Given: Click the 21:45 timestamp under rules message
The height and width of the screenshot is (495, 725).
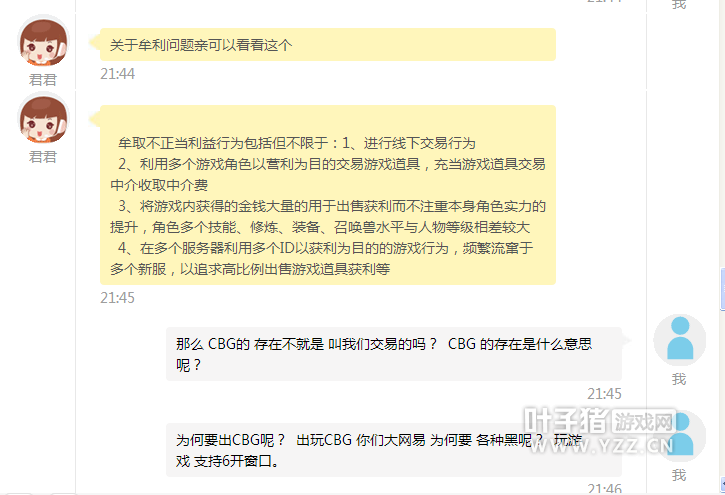Looking at the screenshot, I should click(117, 298).
